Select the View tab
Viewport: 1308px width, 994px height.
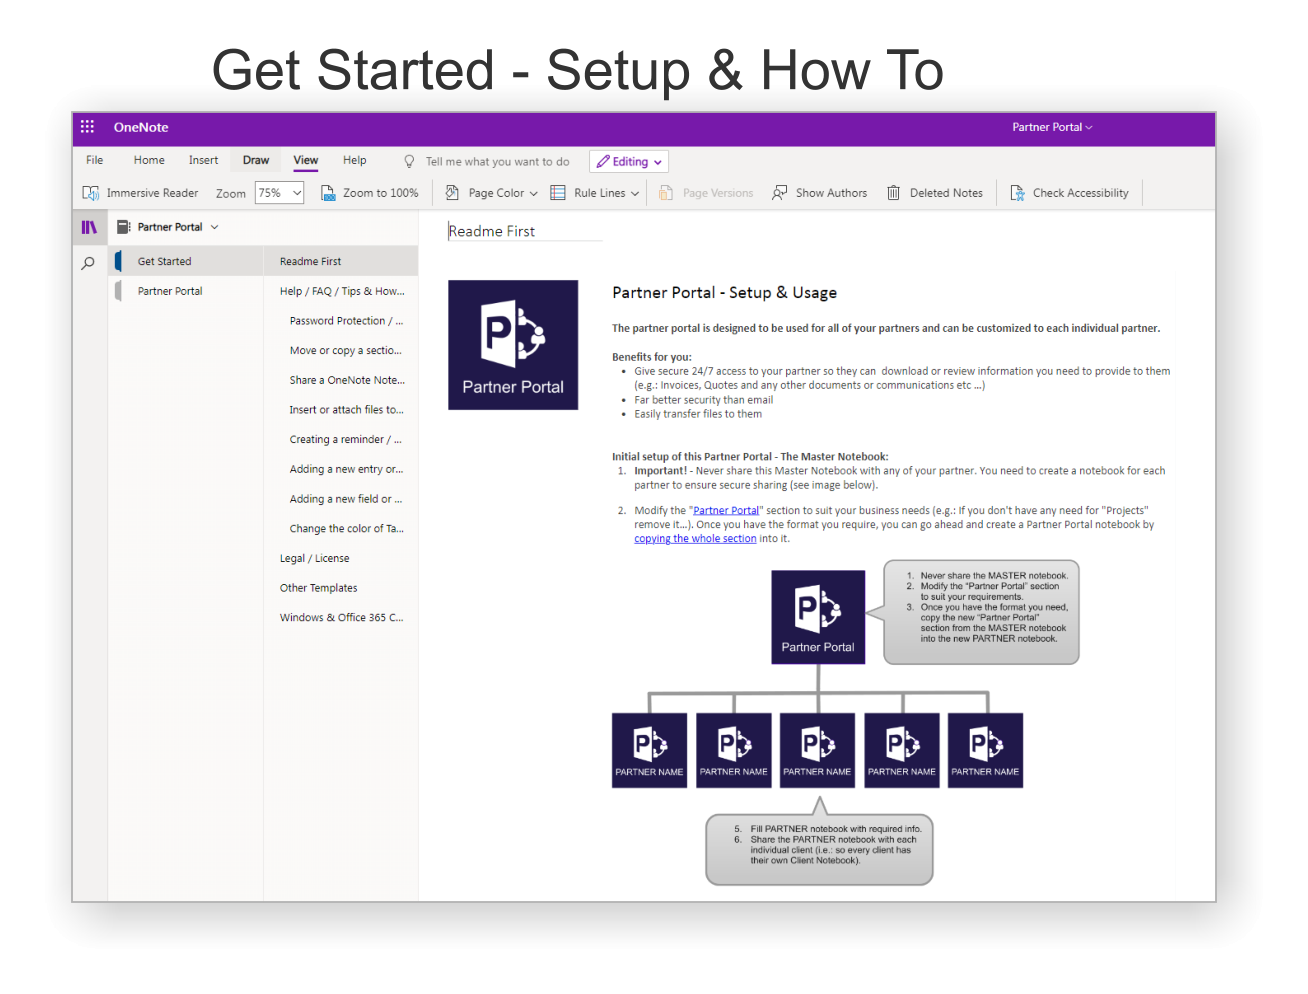306,160
